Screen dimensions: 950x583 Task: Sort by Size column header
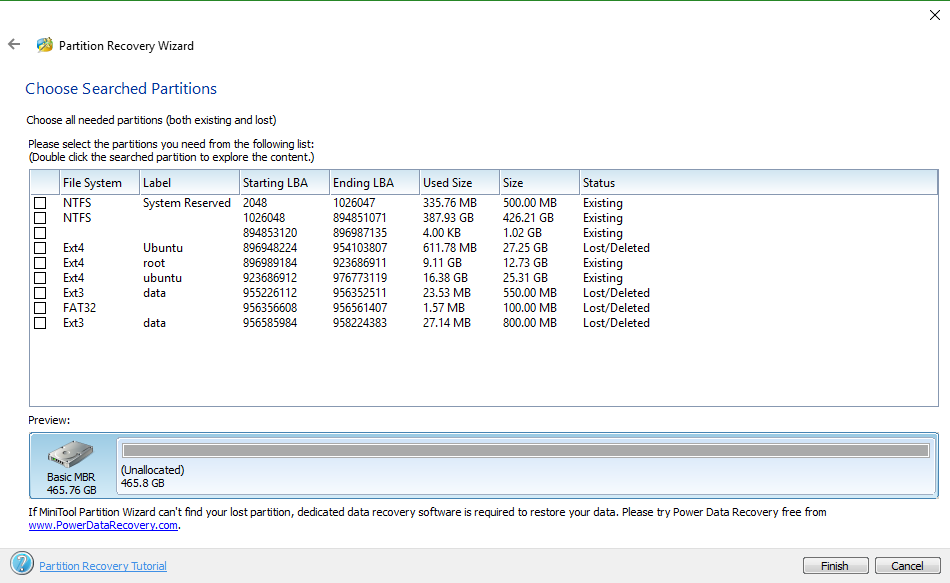point(539,182)
